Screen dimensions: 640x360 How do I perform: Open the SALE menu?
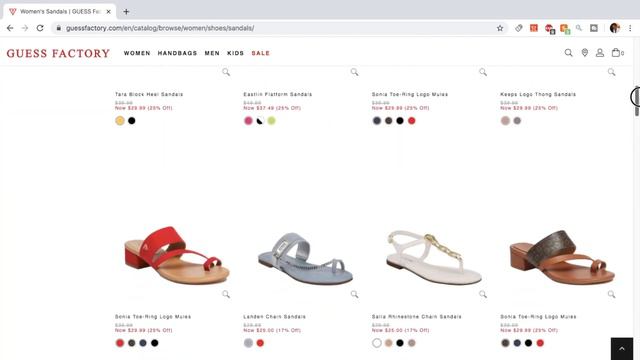260,53
